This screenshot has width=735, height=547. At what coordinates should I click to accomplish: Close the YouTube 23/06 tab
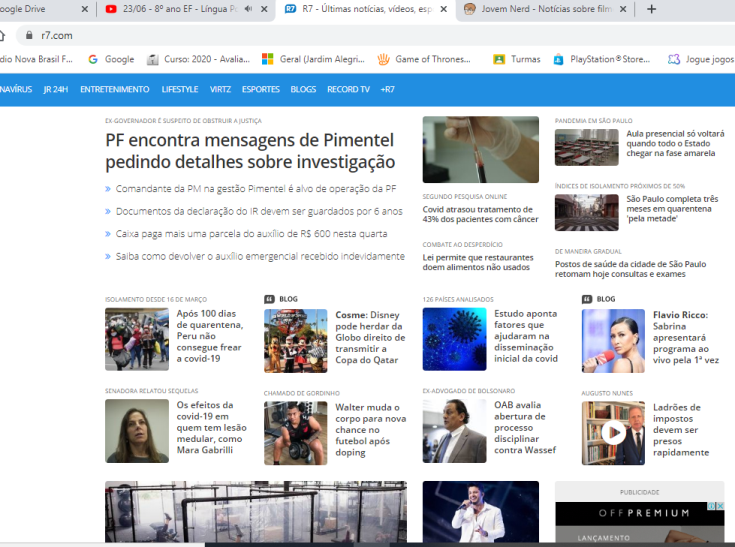pyautogui.click(x=264, y=9)
